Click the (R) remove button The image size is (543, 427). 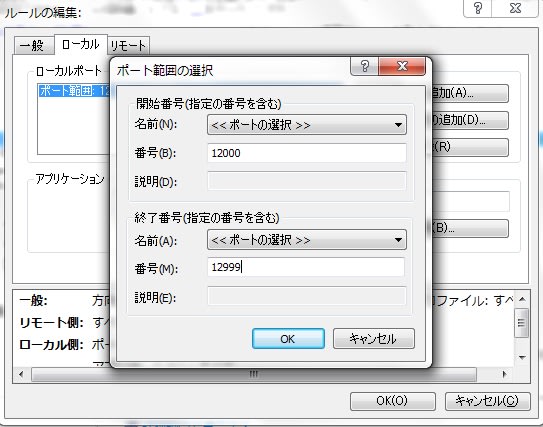470,147
